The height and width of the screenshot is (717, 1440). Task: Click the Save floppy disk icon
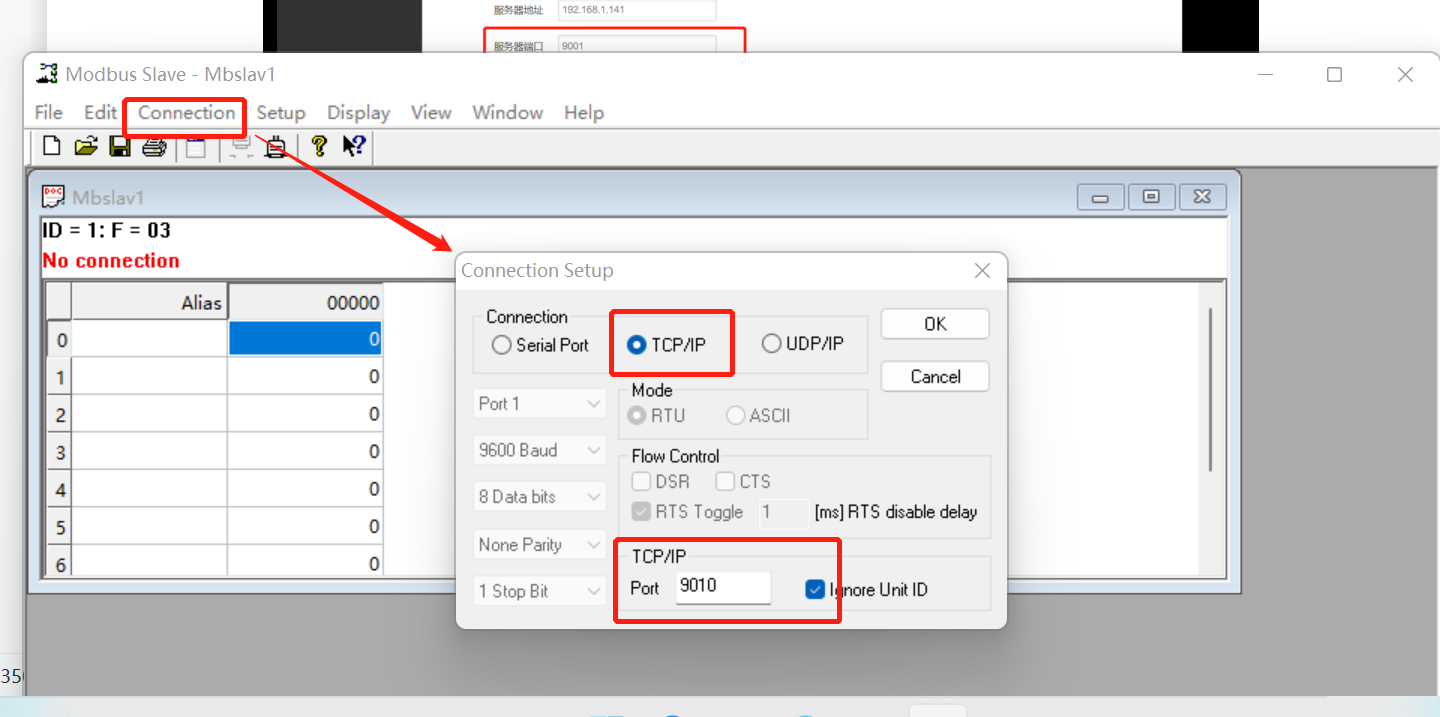click(120, 147)
